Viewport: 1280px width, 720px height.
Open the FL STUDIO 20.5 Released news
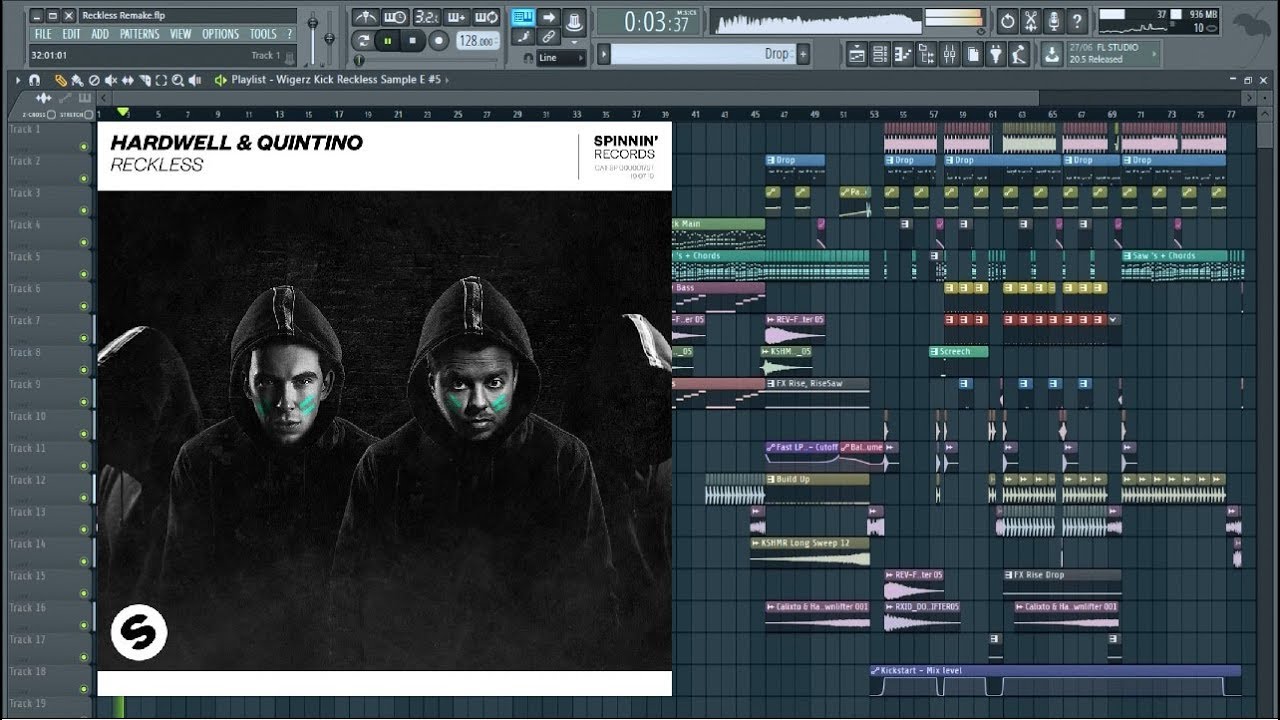click(x=1113, y=54)
